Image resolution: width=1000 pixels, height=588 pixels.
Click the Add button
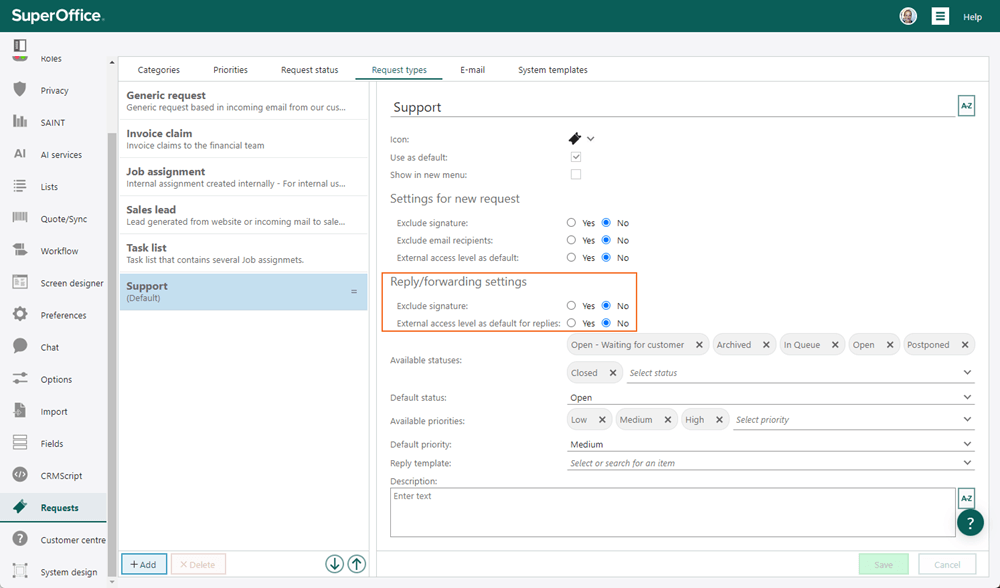click(x=143, y=564)
